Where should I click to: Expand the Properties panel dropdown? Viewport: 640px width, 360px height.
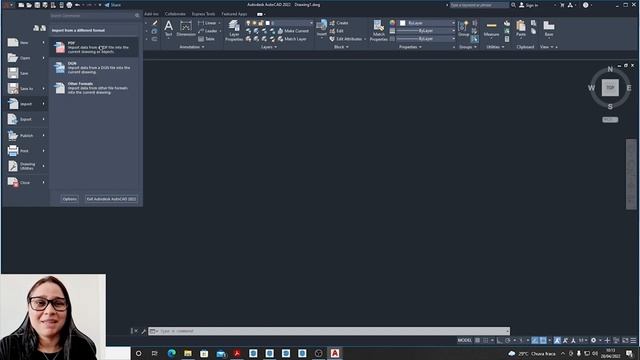(410, 47)
